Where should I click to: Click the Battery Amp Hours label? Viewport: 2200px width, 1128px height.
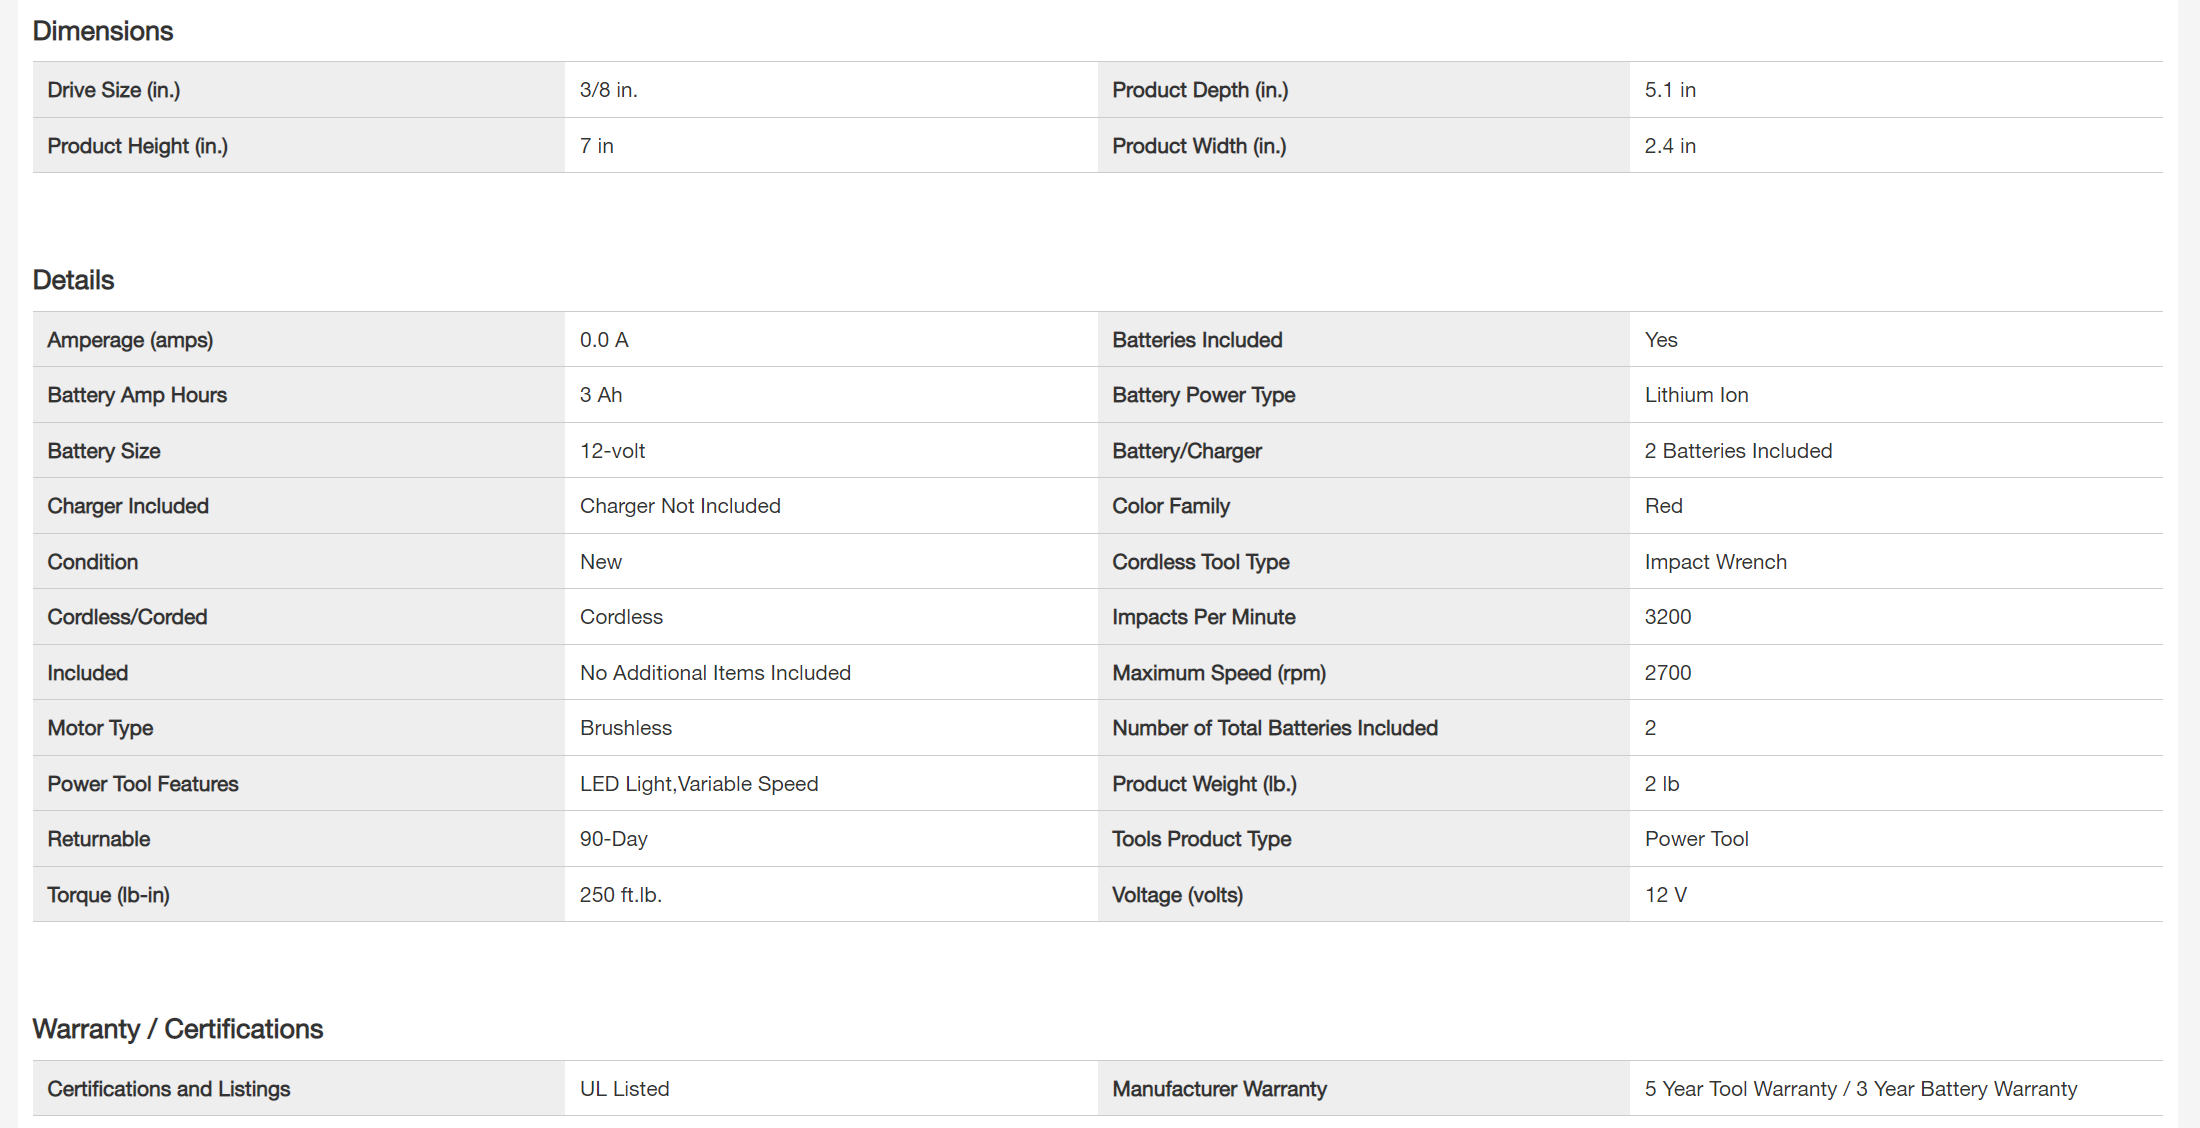coord(137,395)
